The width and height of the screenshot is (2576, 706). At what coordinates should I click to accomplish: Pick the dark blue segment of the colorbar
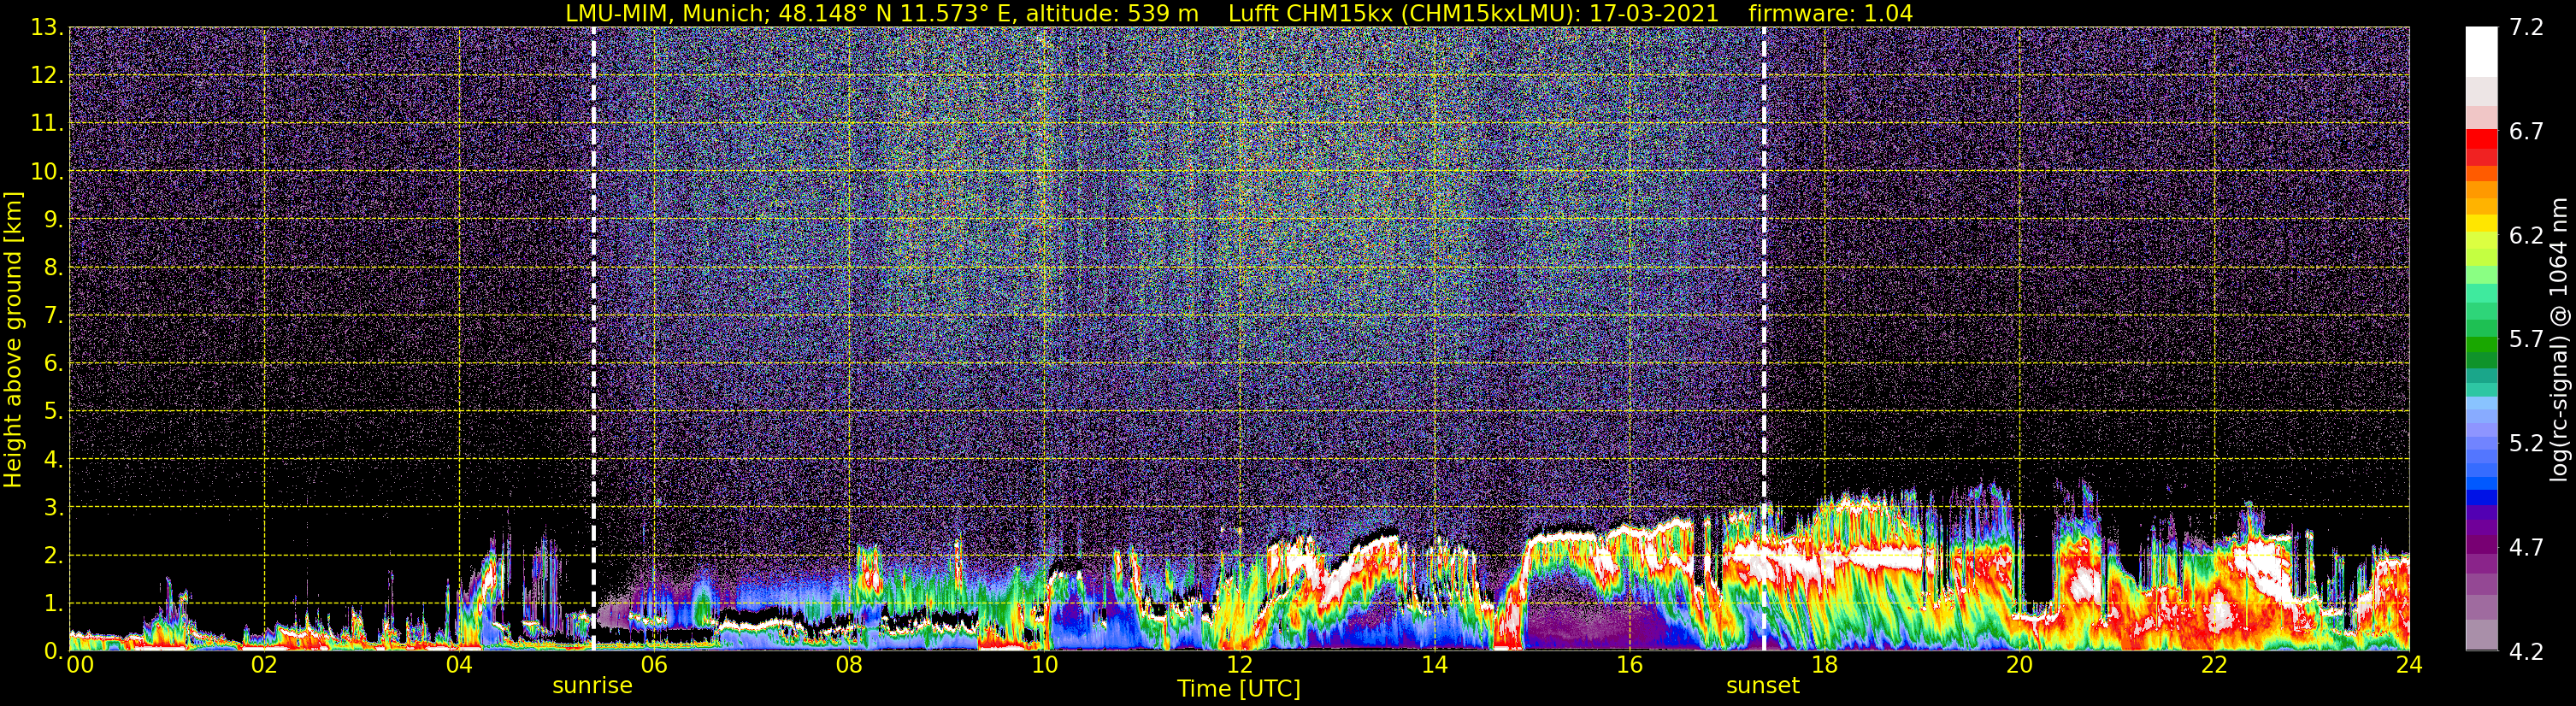pyautogui.click(x=2481, y=498)
